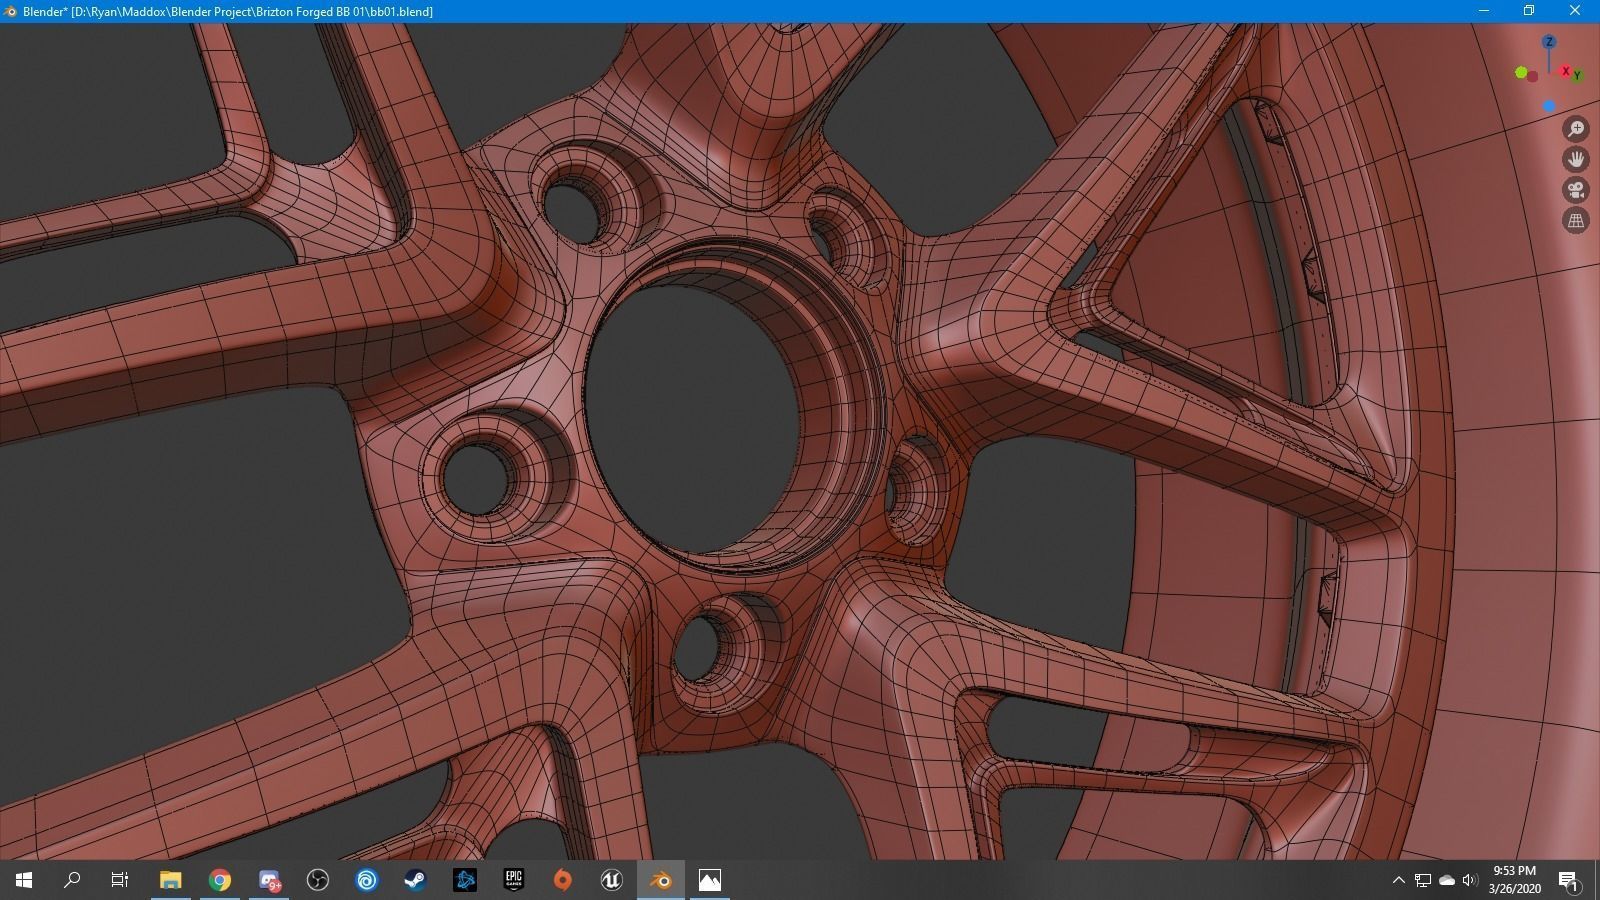Image resolution: width=1600 pixels, height=900 pixels.
Task: Click the Zoom view magnifier button
Action: (x=1576, y=129)
